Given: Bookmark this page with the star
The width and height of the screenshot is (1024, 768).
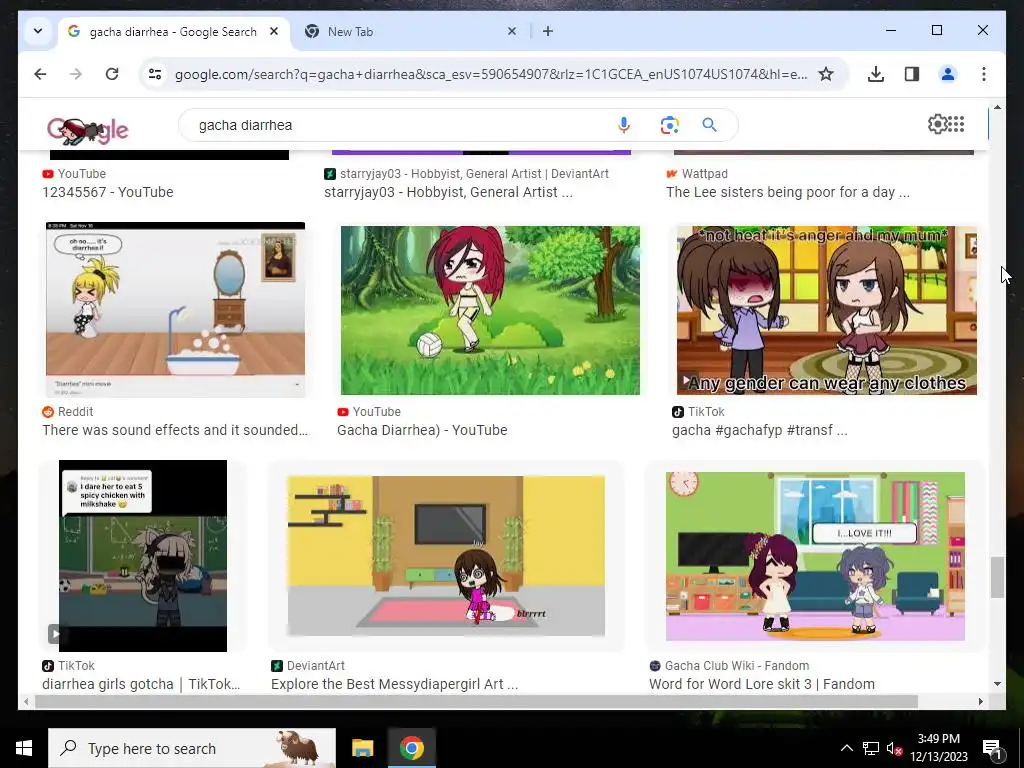Looking at the screenshot, I should click(826, 74).
